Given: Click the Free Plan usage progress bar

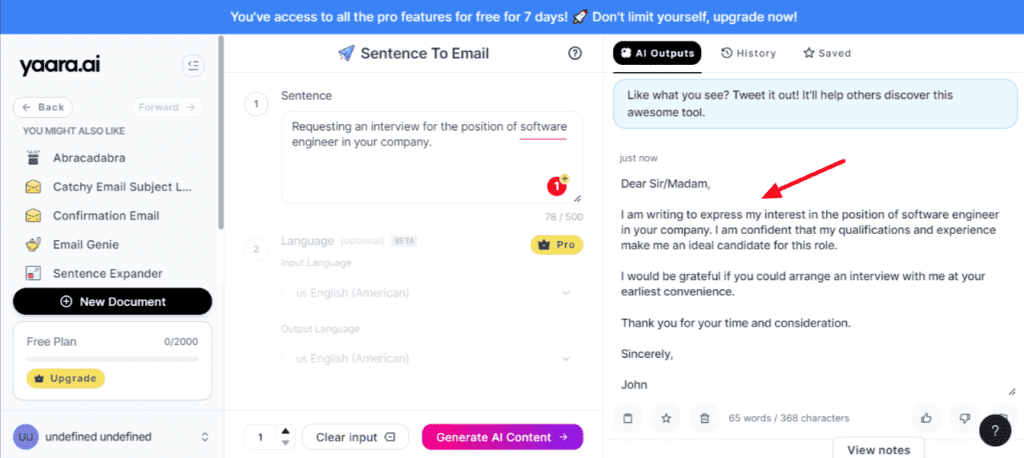Looking at the screenshot, I should 112,359.
